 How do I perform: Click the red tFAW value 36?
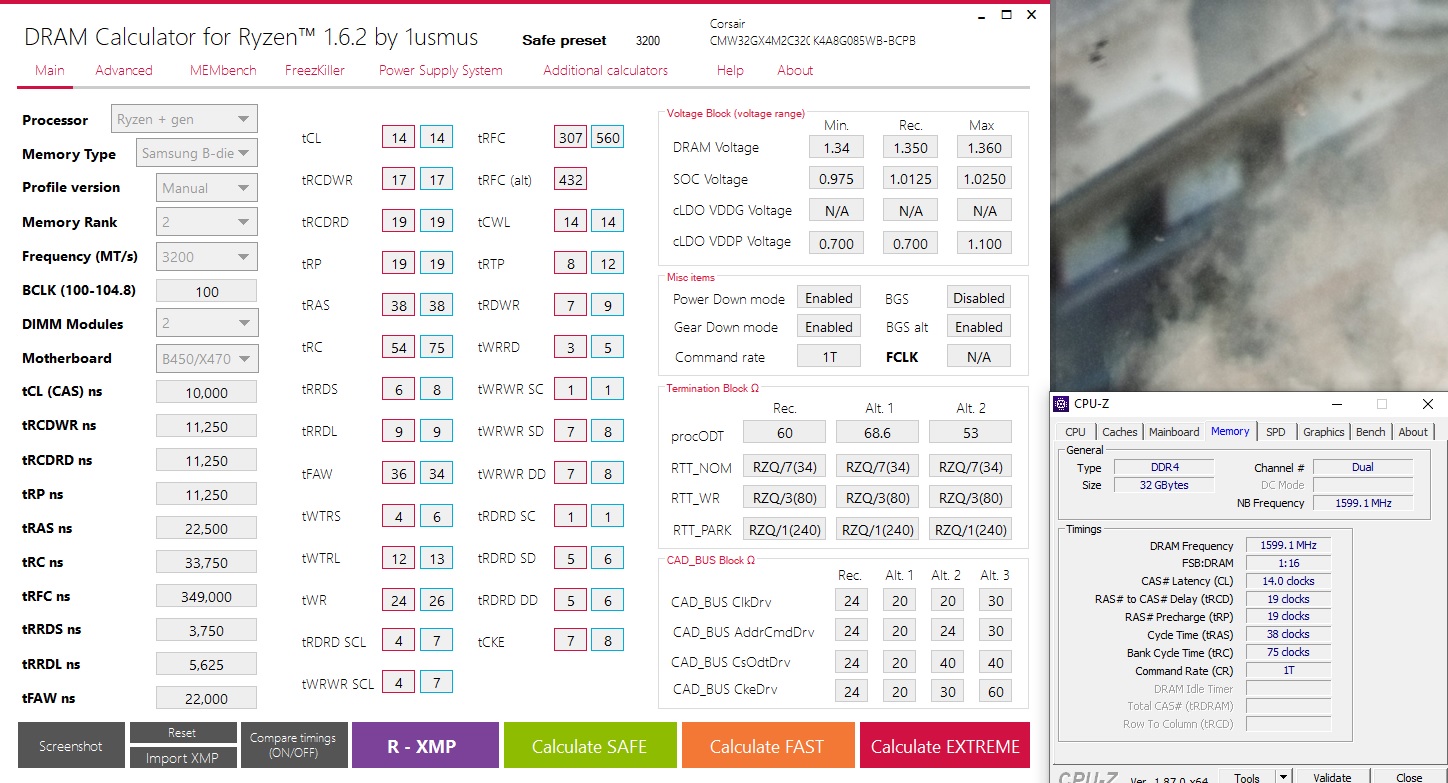click(x=399, y=474)
